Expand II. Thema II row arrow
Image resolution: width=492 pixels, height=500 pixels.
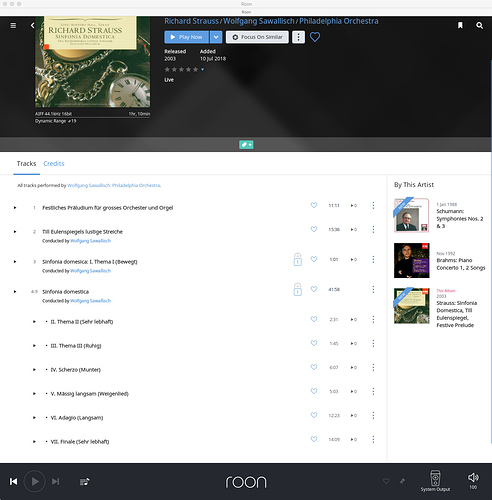point(34,322)
